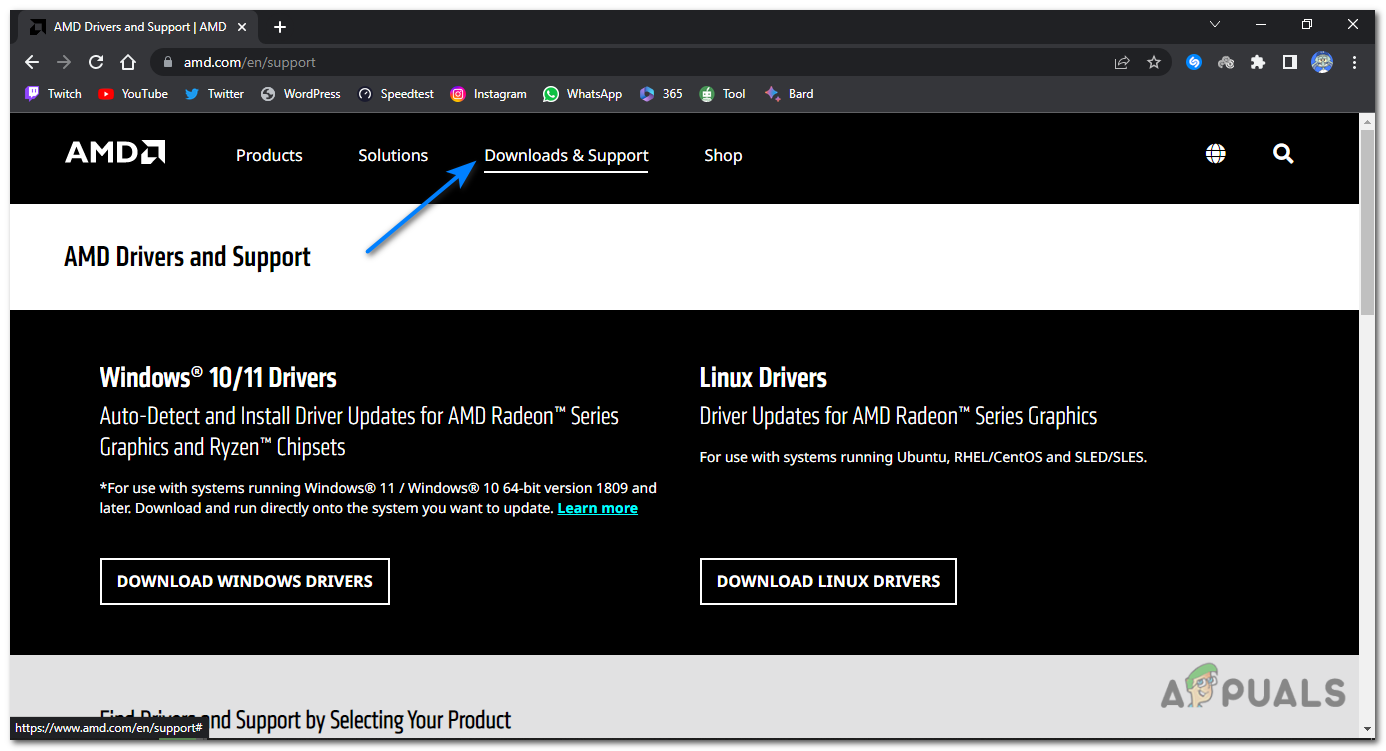Select the Shop navigation item

[723, 156]
